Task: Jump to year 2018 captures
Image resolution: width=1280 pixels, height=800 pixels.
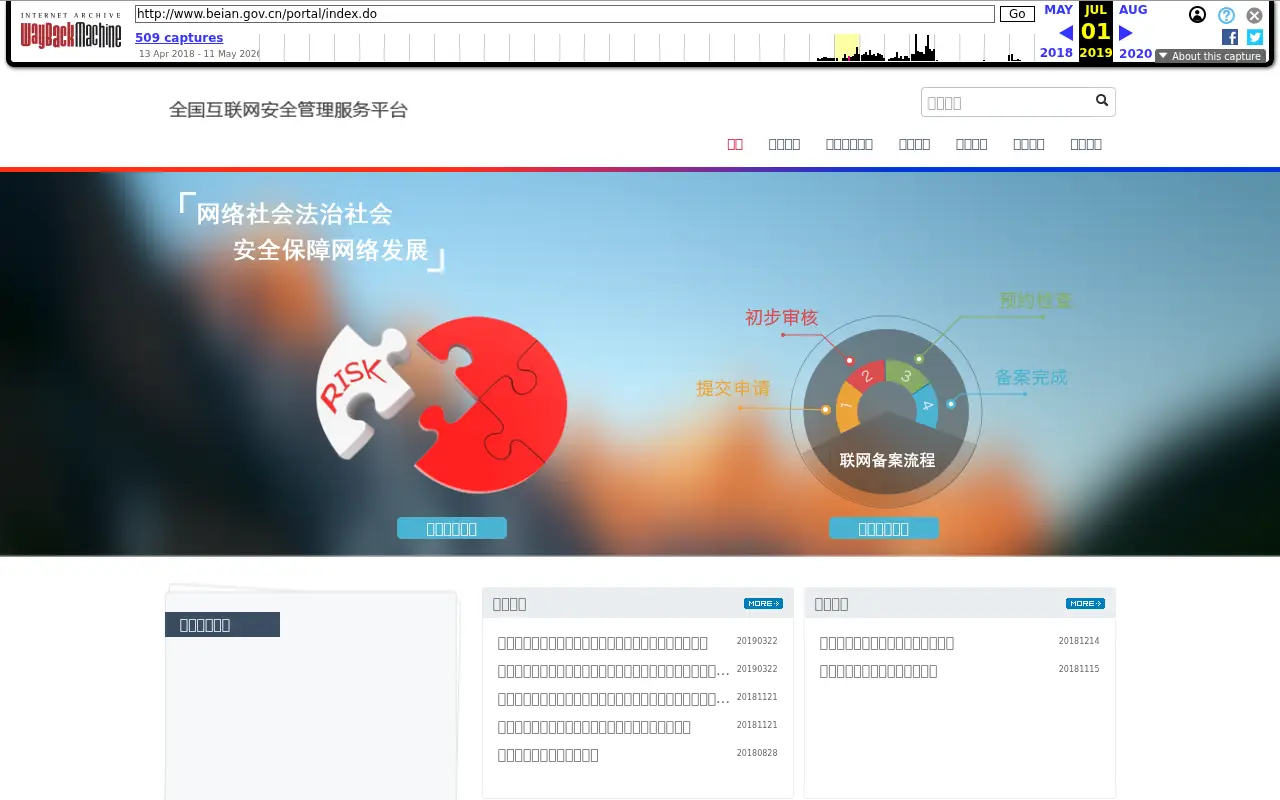Action: tap(1056, 53)
